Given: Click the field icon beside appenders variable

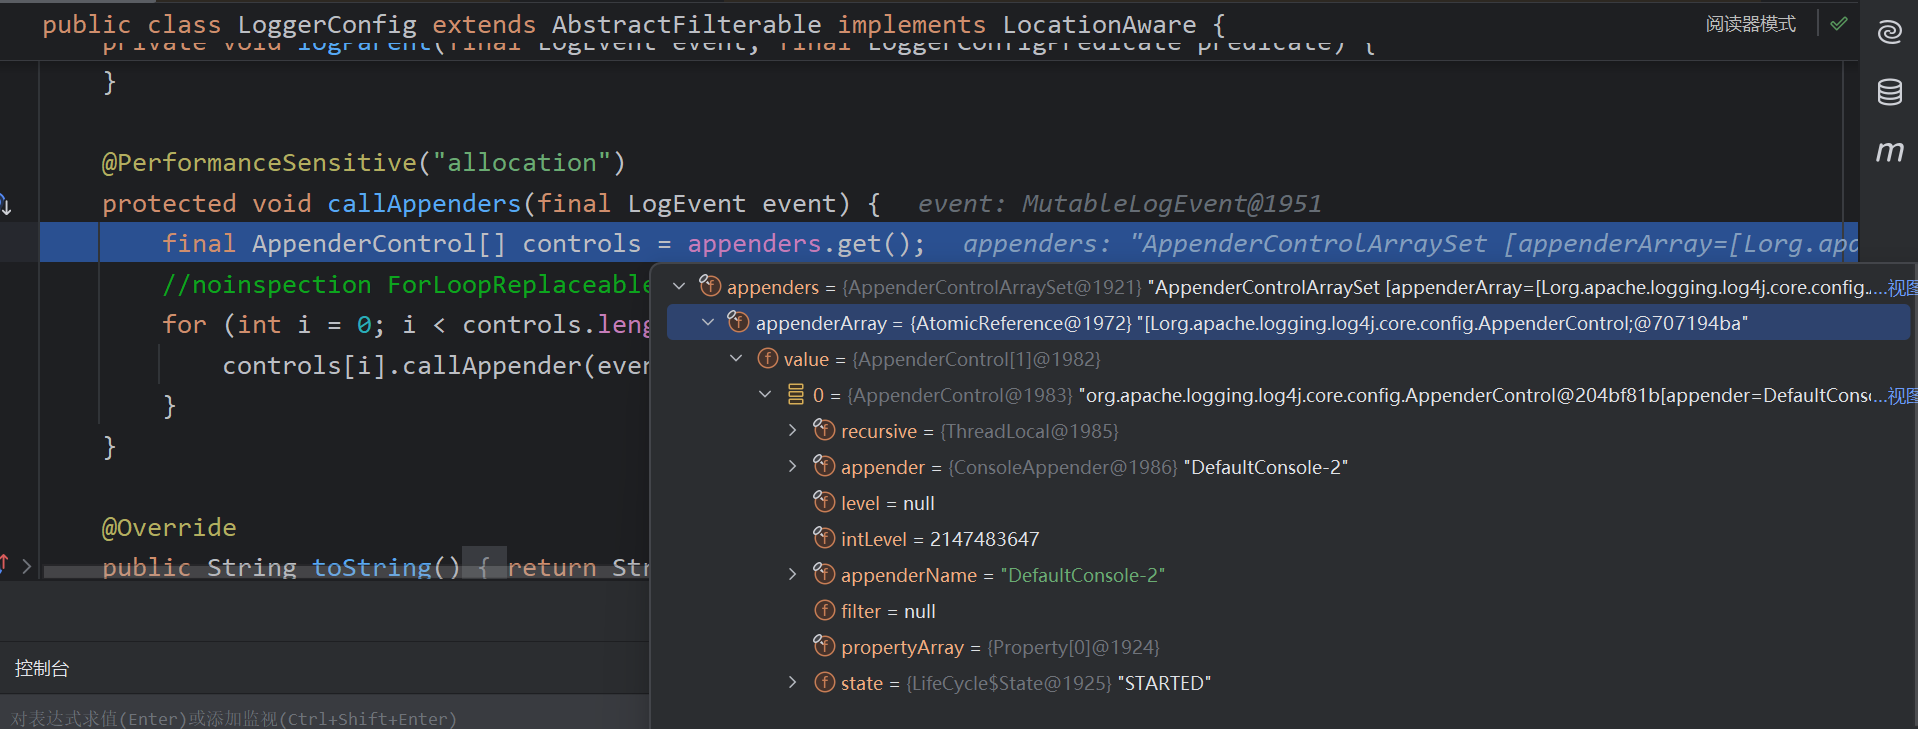Looking at the screenshot, I should [x=710, y=286].
